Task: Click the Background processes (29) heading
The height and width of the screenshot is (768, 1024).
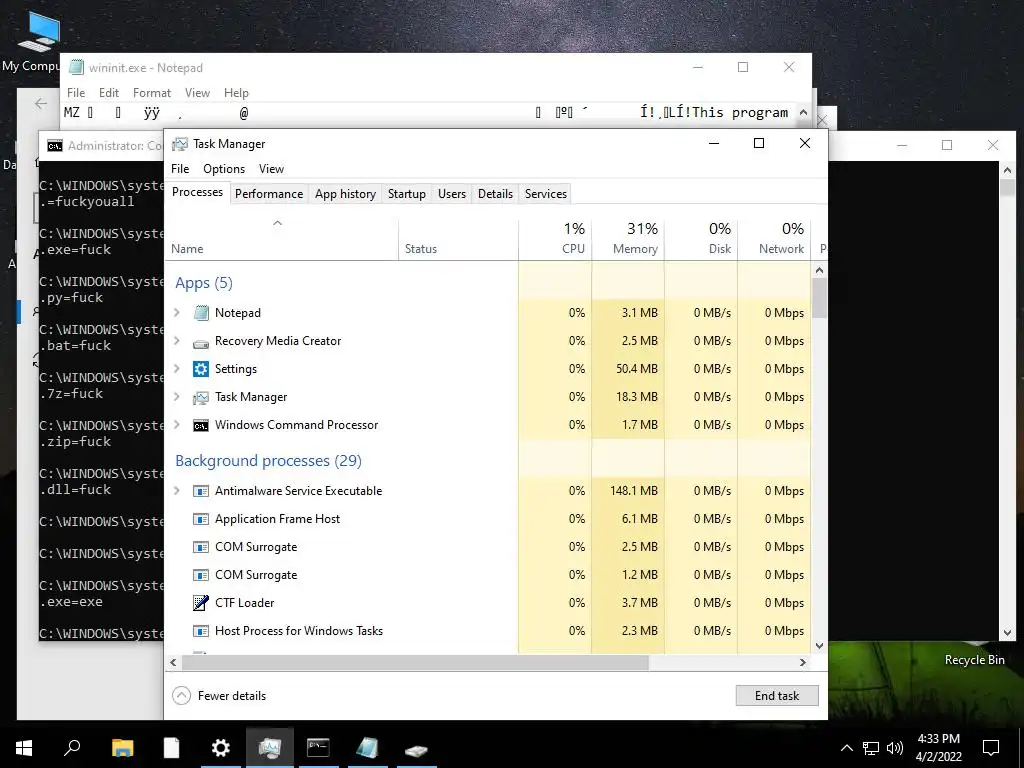Action: tap(268, 461)
